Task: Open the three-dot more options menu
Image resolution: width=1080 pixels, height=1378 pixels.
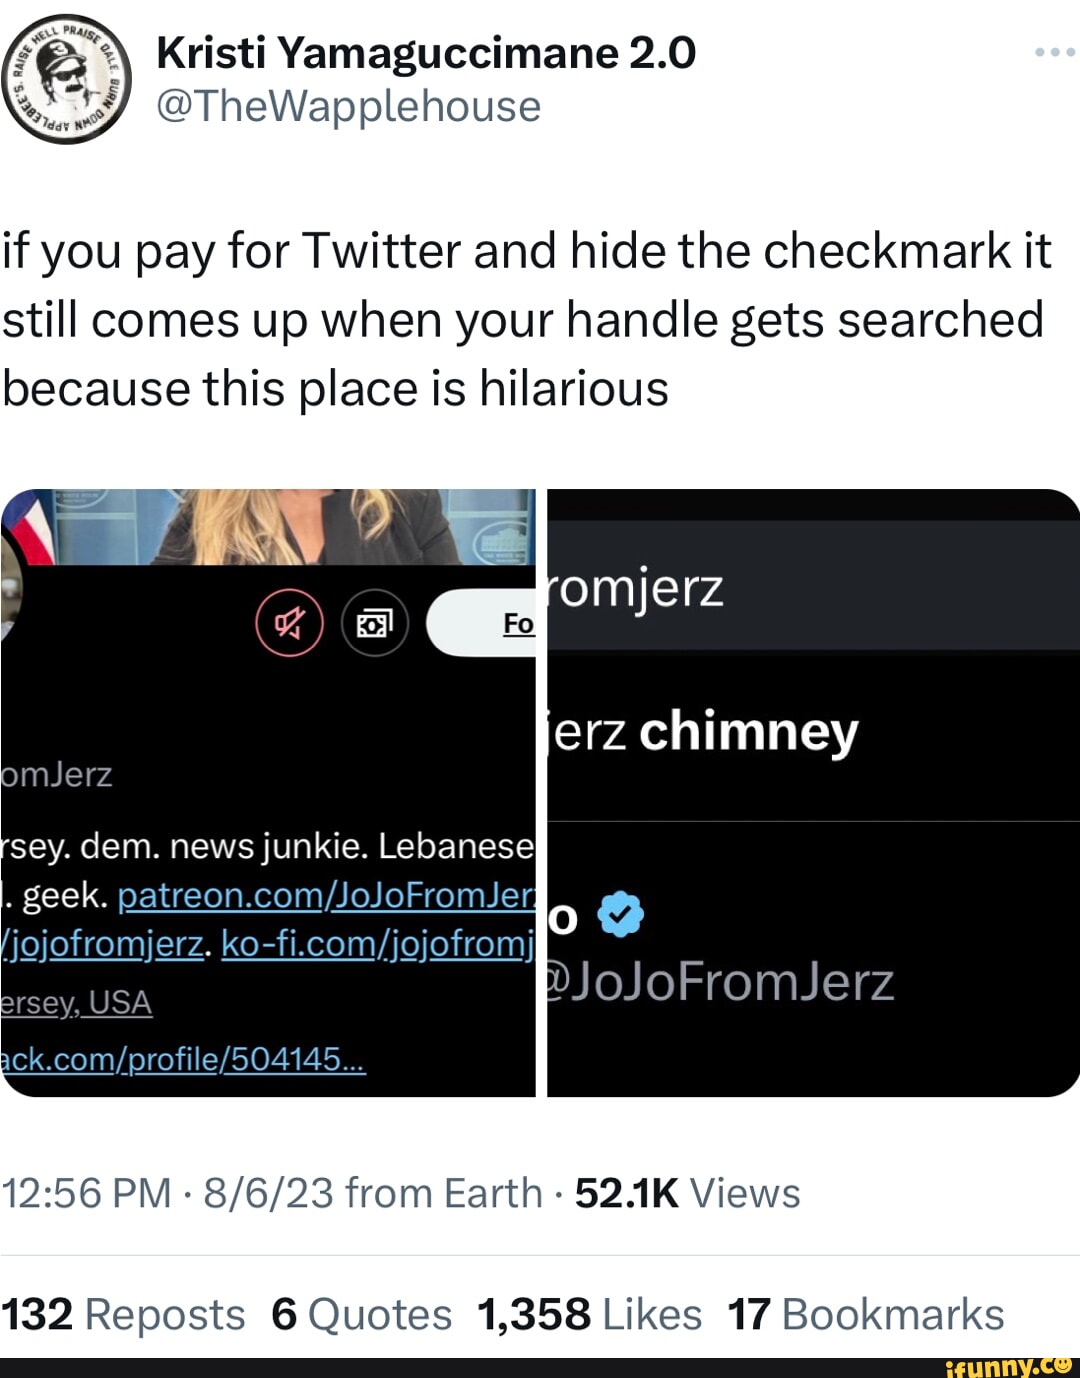Action: click(x=1054, y=52)
